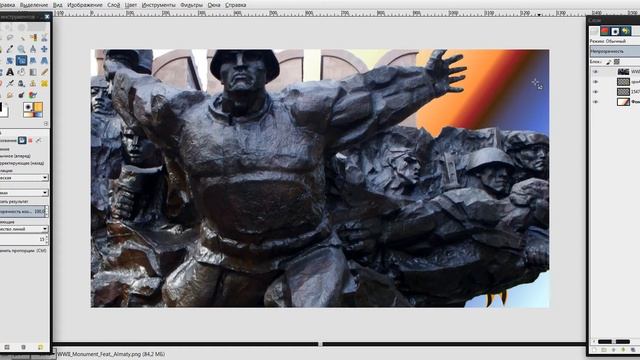
Task: Select the Bucket Fill tool
Action: [x=21, y=72]
